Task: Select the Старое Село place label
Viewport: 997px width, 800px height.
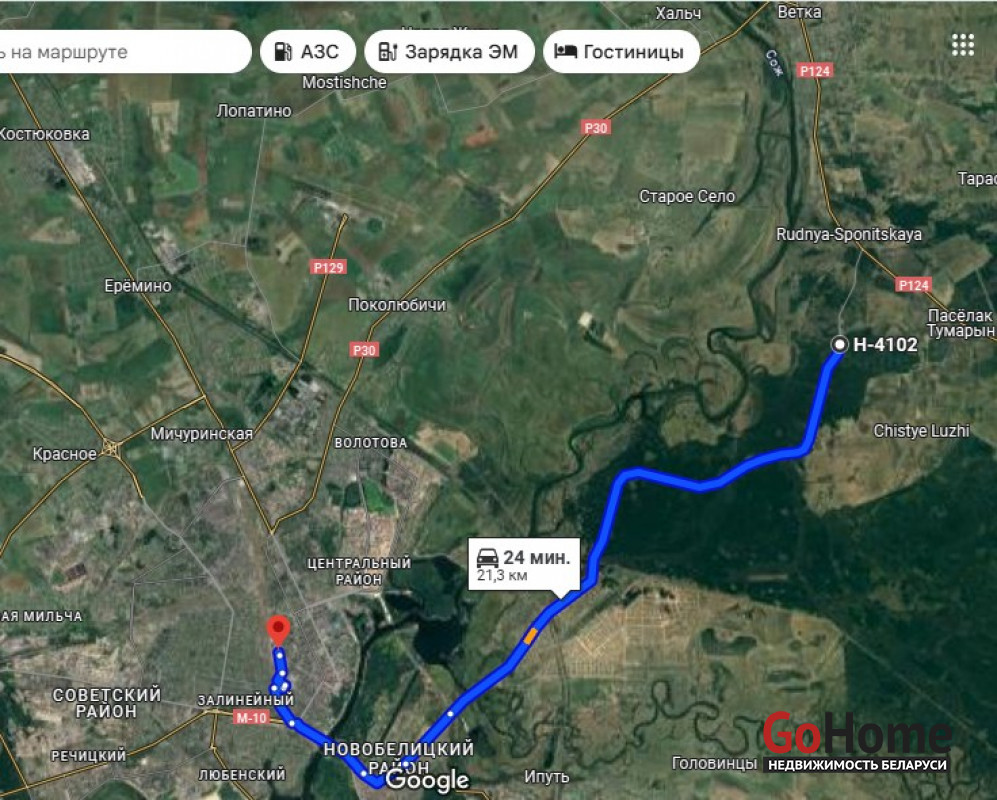Action: pyautogui.click(x=687, y=197)
